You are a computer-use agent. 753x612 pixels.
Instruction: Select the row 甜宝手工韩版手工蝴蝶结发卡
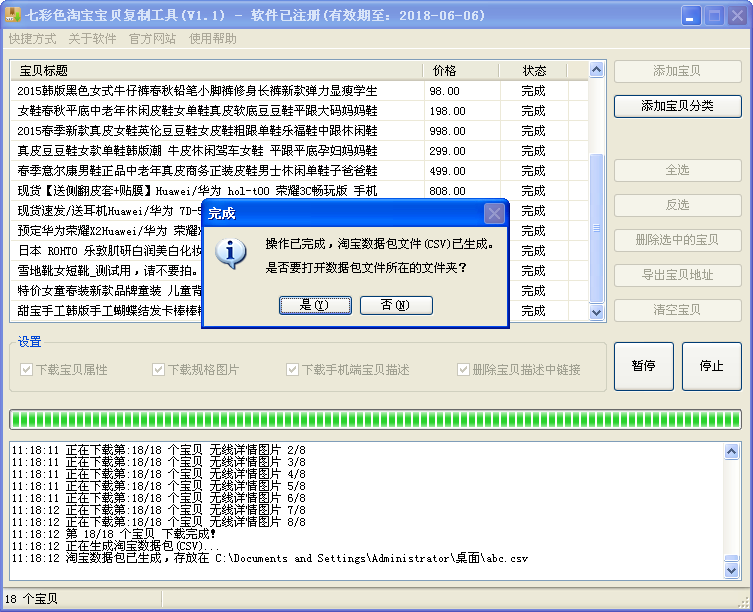click(x=107, y=311)
